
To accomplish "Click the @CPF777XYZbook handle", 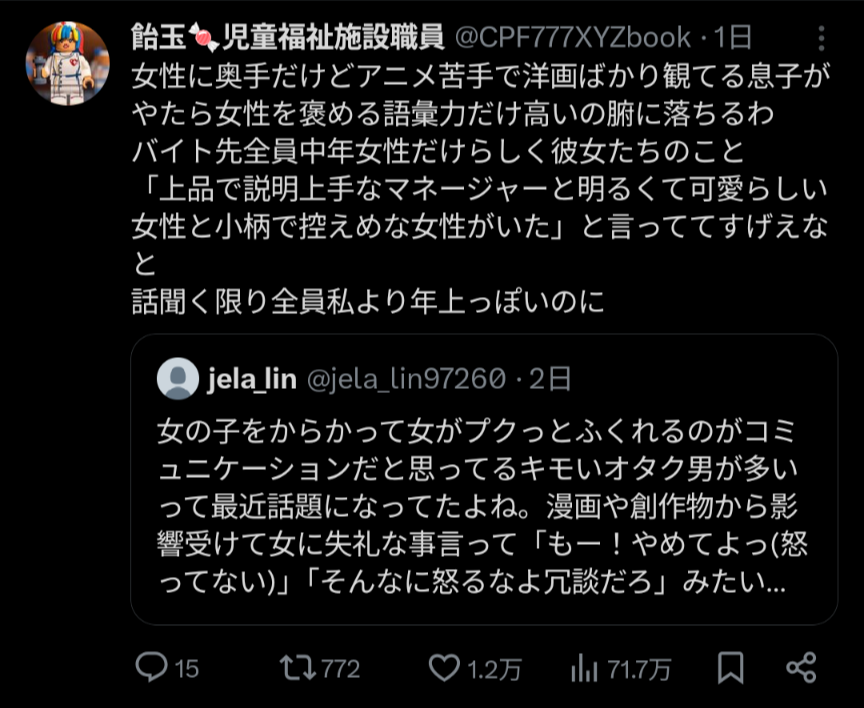I will coord(573,38).
